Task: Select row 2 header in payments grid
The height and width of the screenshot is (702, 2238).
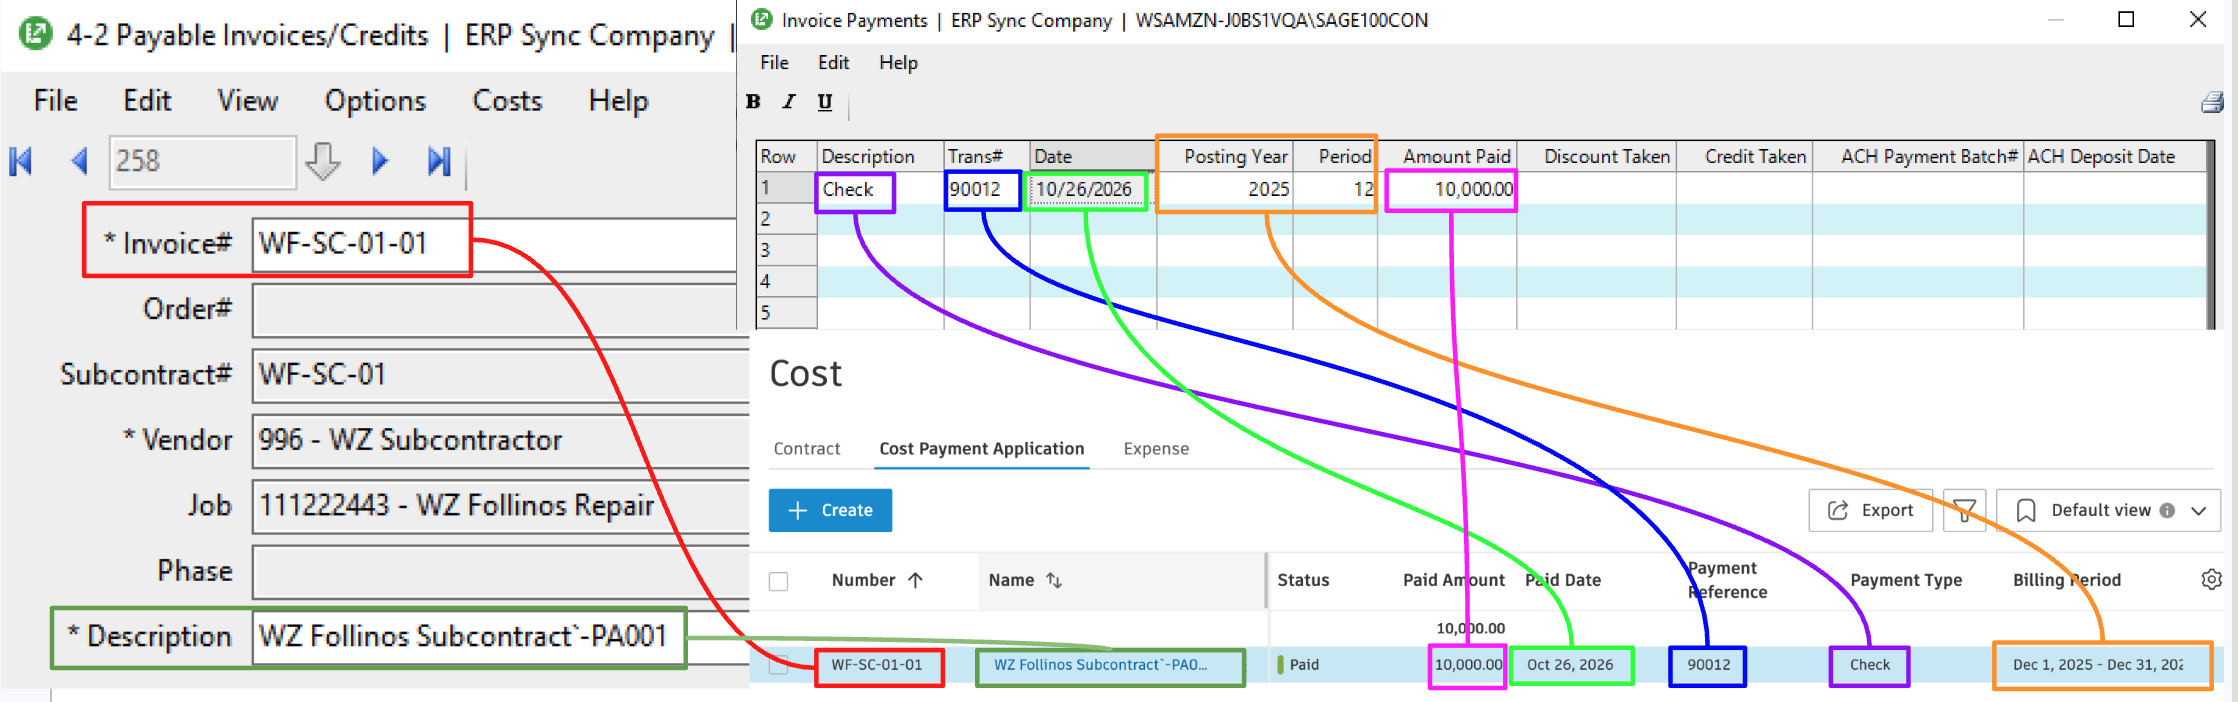Action: 787,219
